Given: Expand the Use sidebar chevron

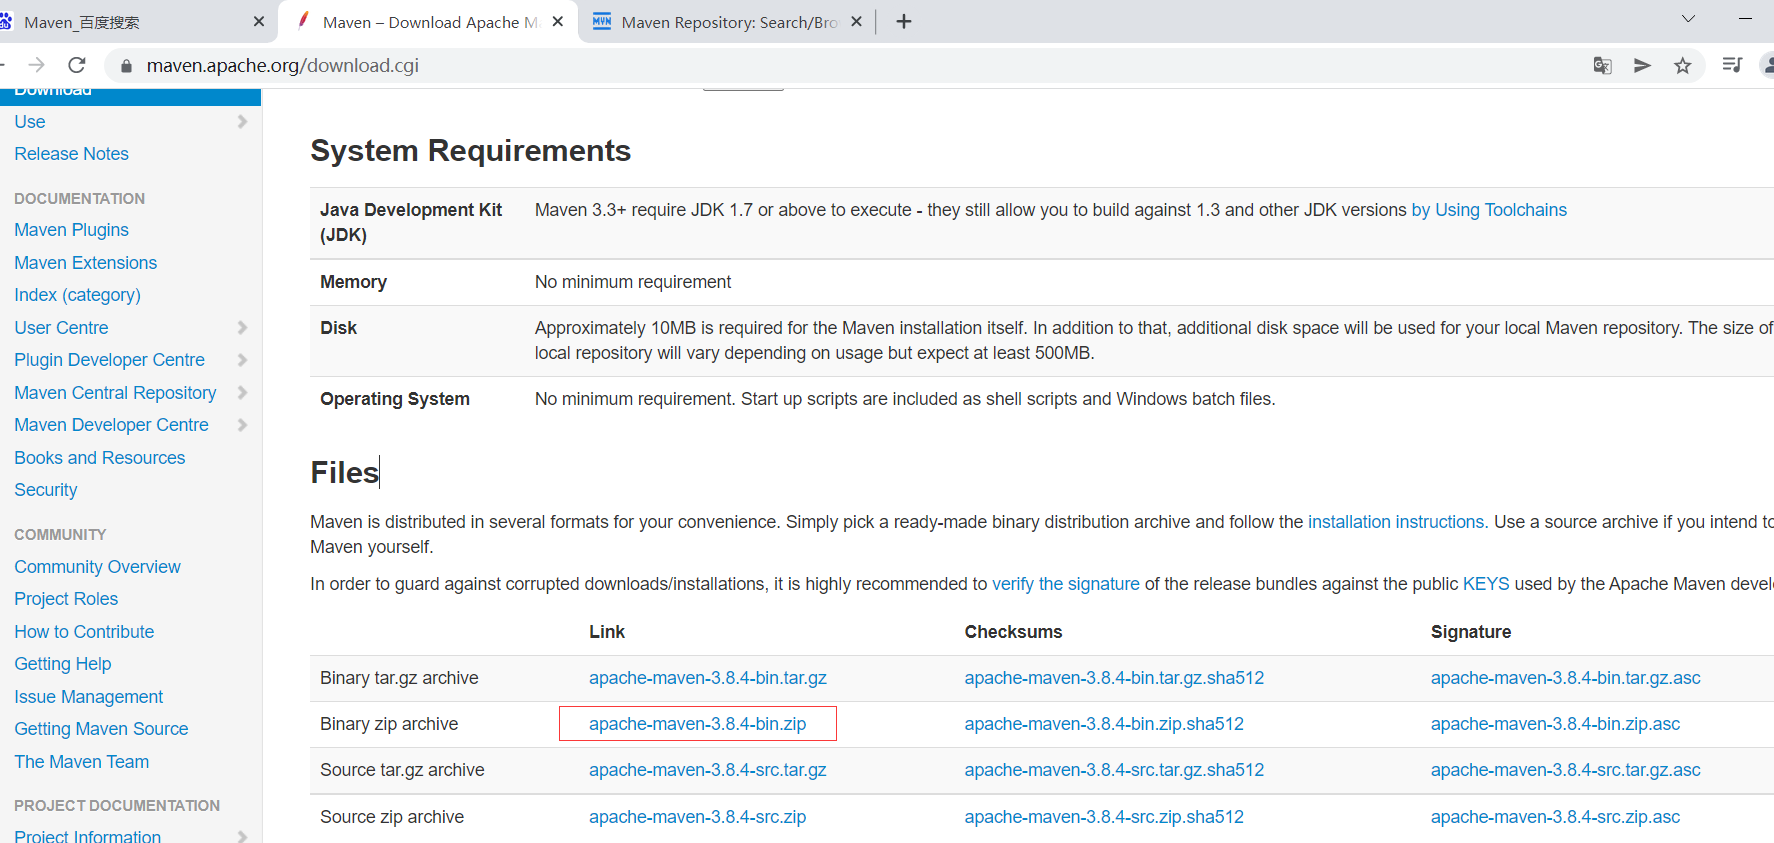Looking at the screenshot, I should (x=242, y=122).
